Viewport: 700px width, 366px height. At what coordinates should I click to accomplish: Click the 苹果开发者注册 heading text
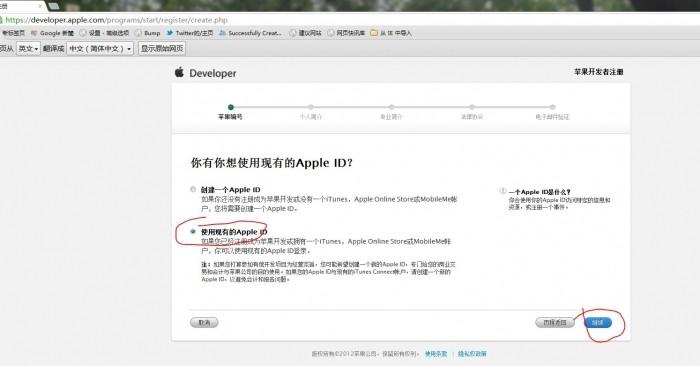pyautogui.click(x=598, y=71)
